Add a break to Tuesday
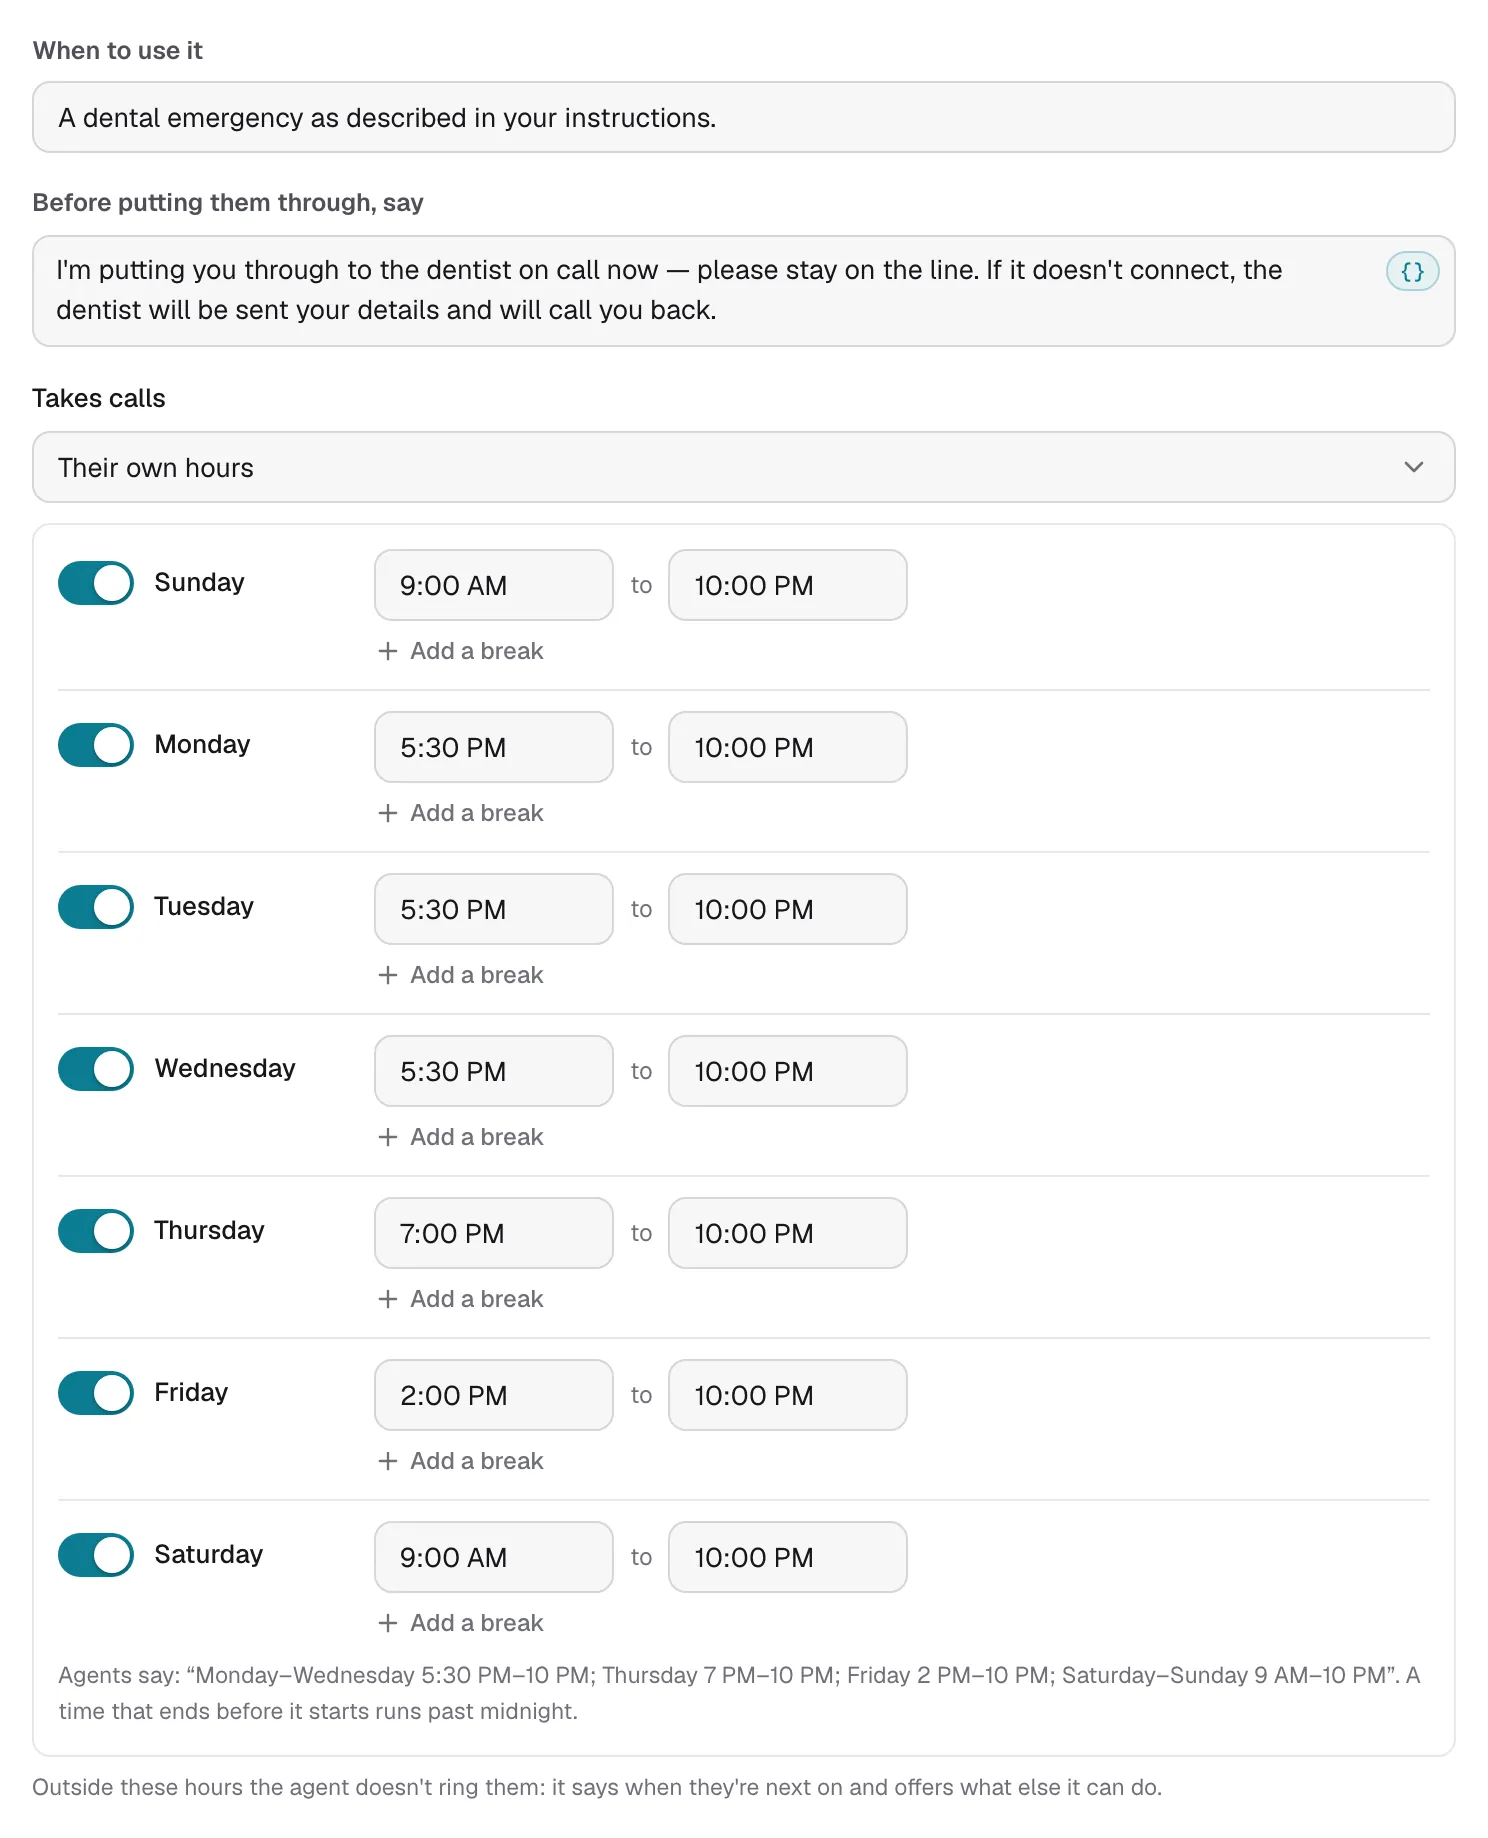The image size is (1488, 1838). 461,975
